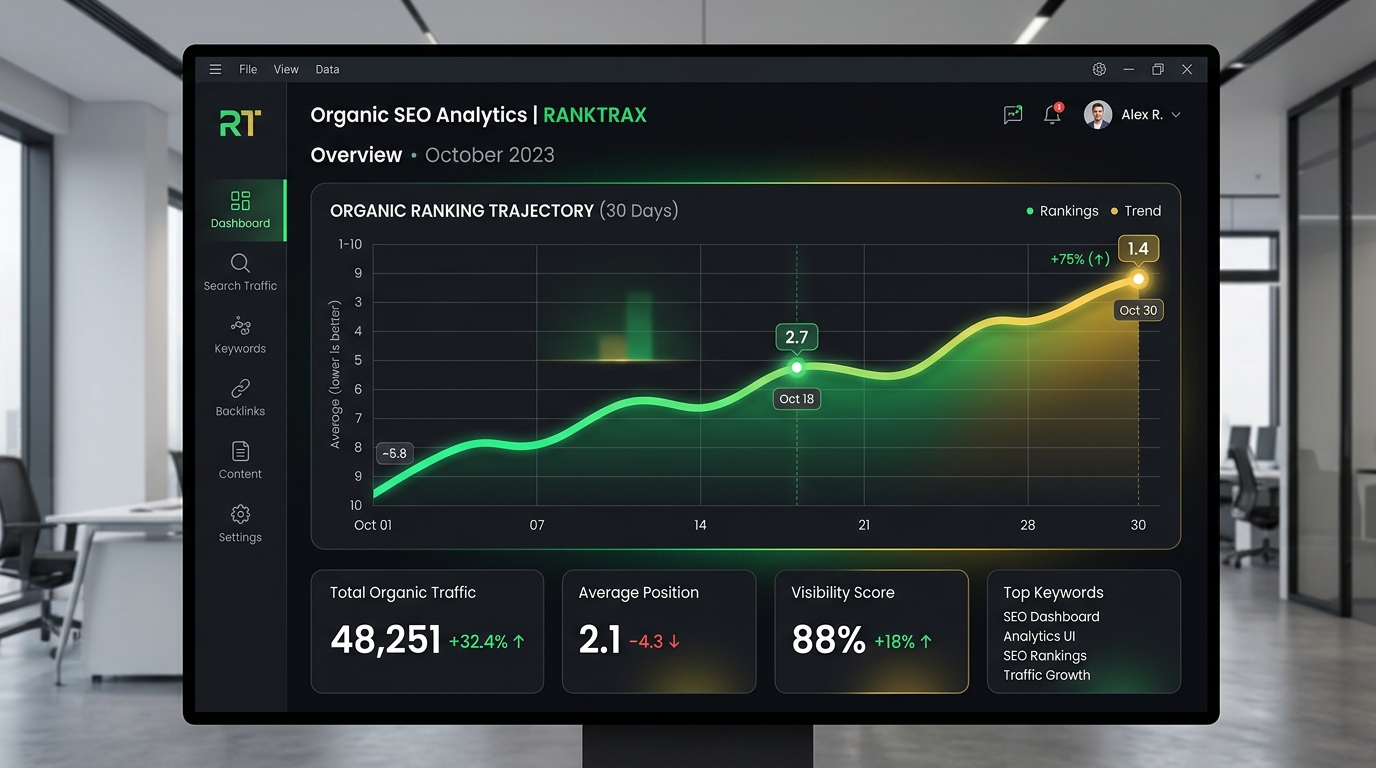This screenshot has height=768, width=1376.
Task: Open the Total Organic Traffic card
Action: click(427, 632)
